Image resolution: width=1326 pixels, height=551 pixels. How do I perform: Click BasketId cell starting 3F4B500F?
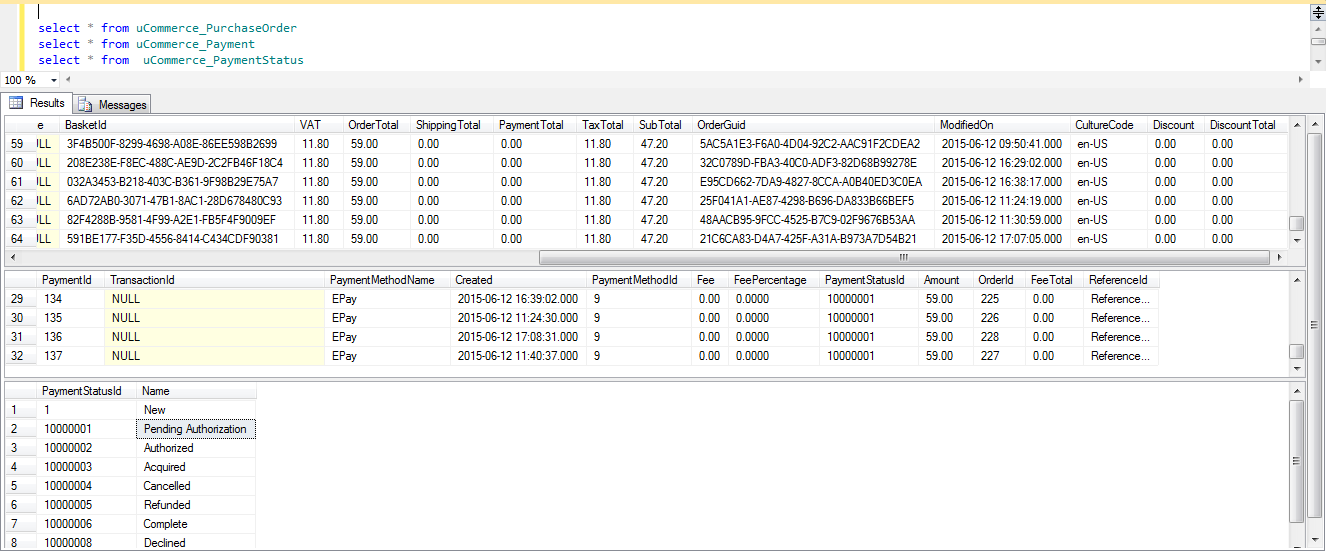point(178,144)
